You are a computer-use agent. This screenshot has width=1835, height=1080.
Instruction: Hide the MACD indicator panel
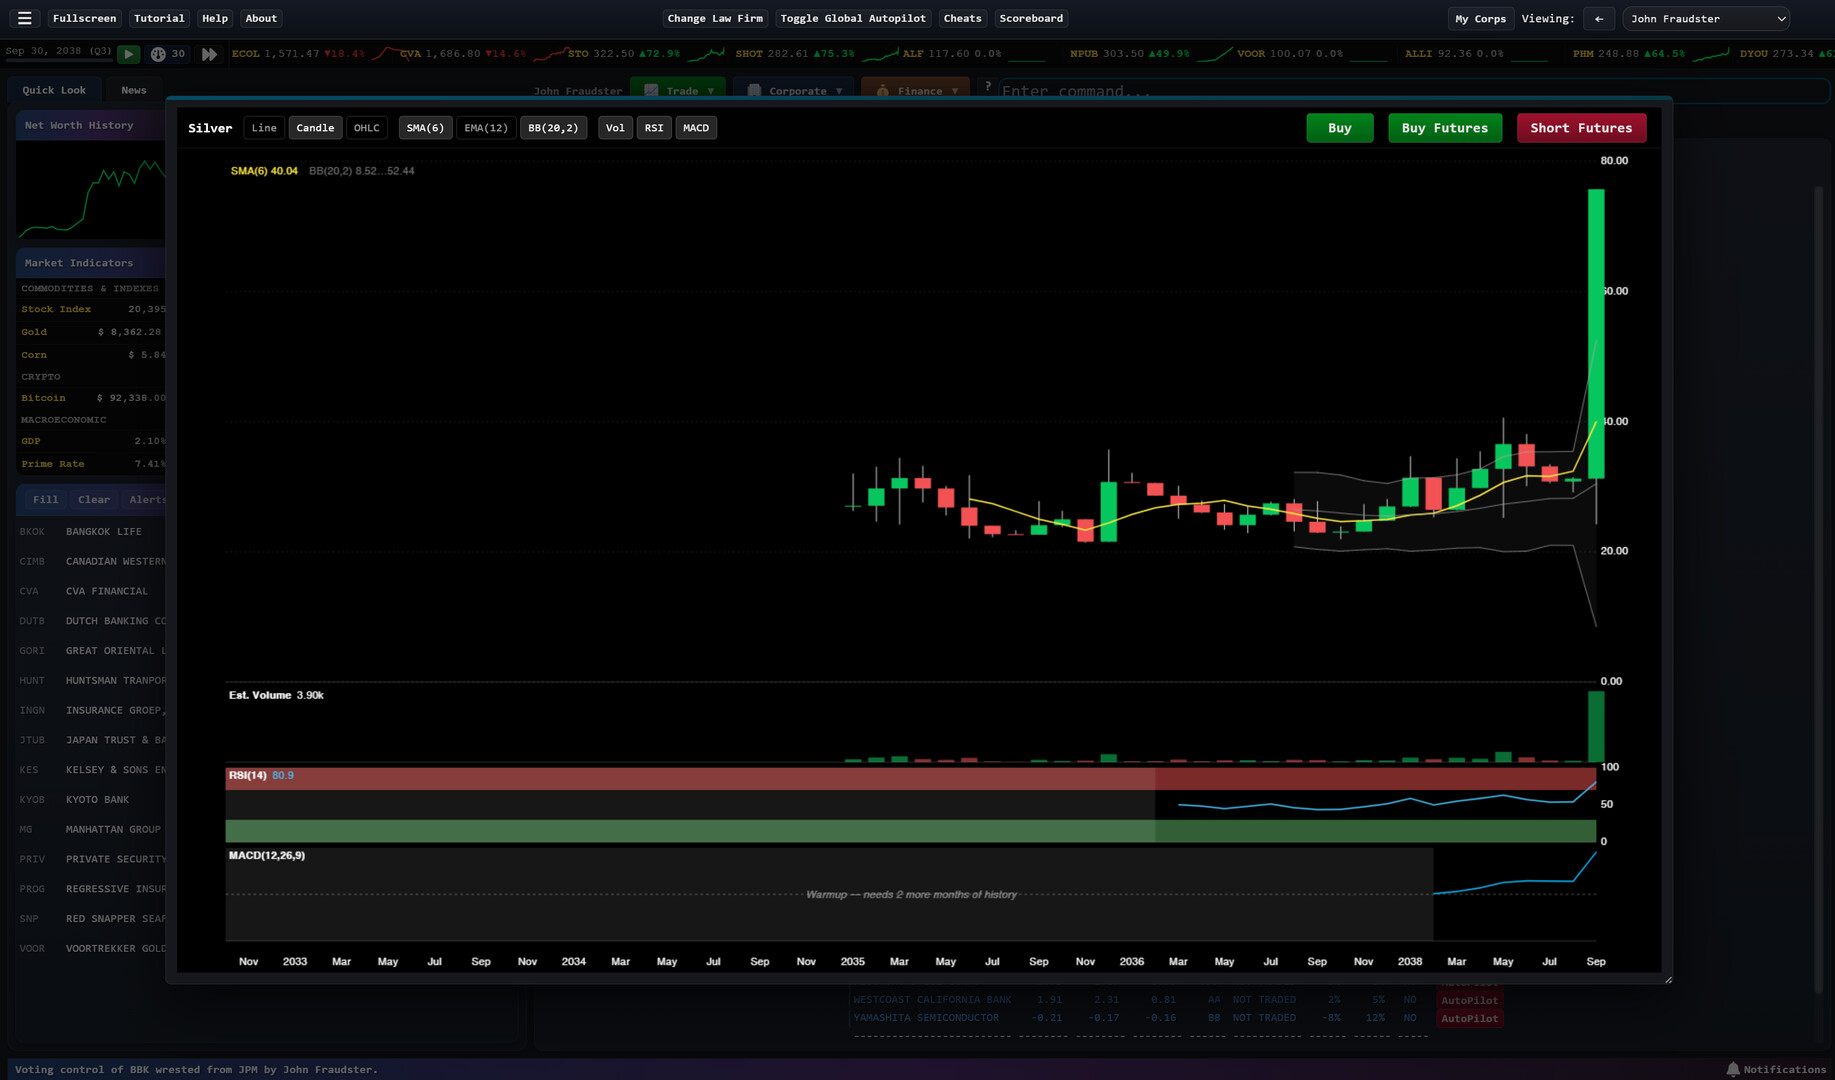695,128
